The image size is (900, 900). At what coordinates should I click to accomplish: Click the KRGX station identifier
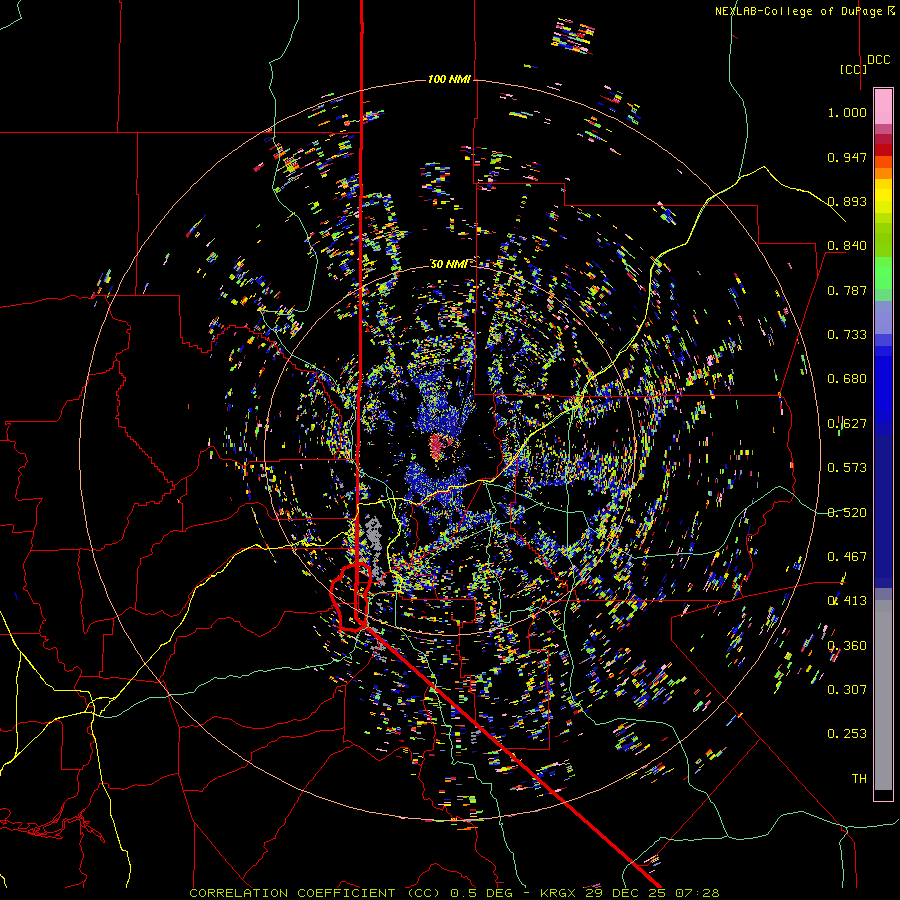(x=558, y=893)
